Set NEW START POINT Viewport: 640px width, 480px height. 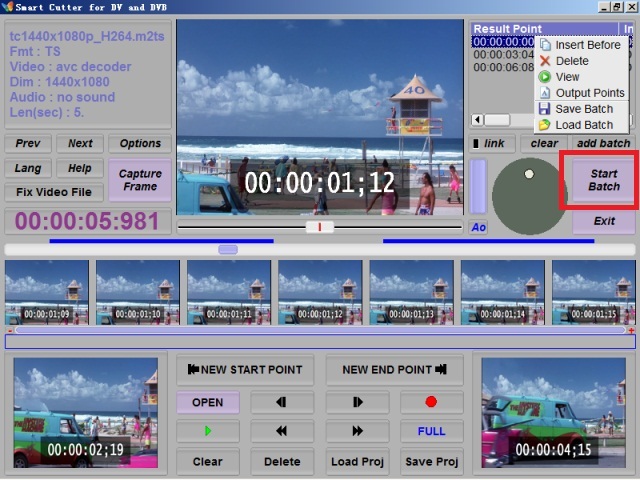[245, 370]
